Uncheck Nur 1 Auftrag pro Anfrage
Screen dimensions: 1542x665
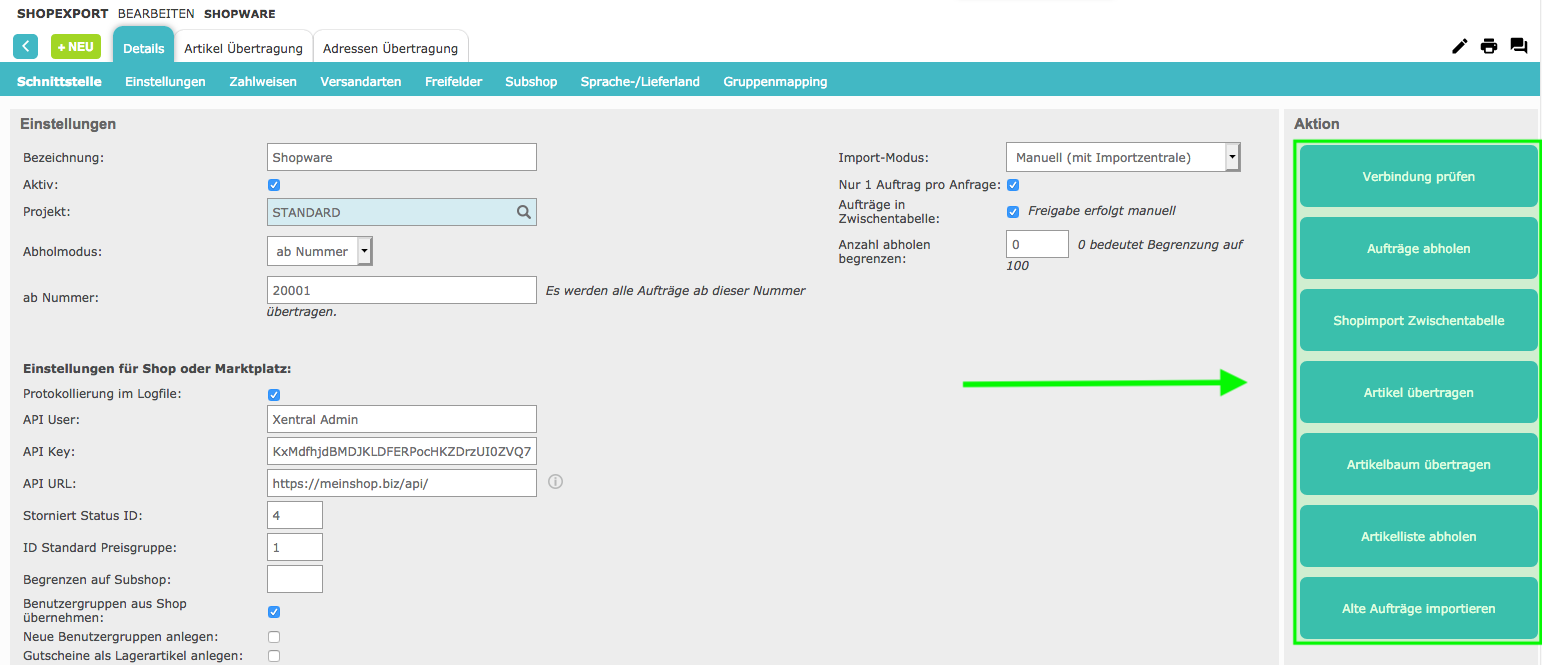[x=1012, y=185]
